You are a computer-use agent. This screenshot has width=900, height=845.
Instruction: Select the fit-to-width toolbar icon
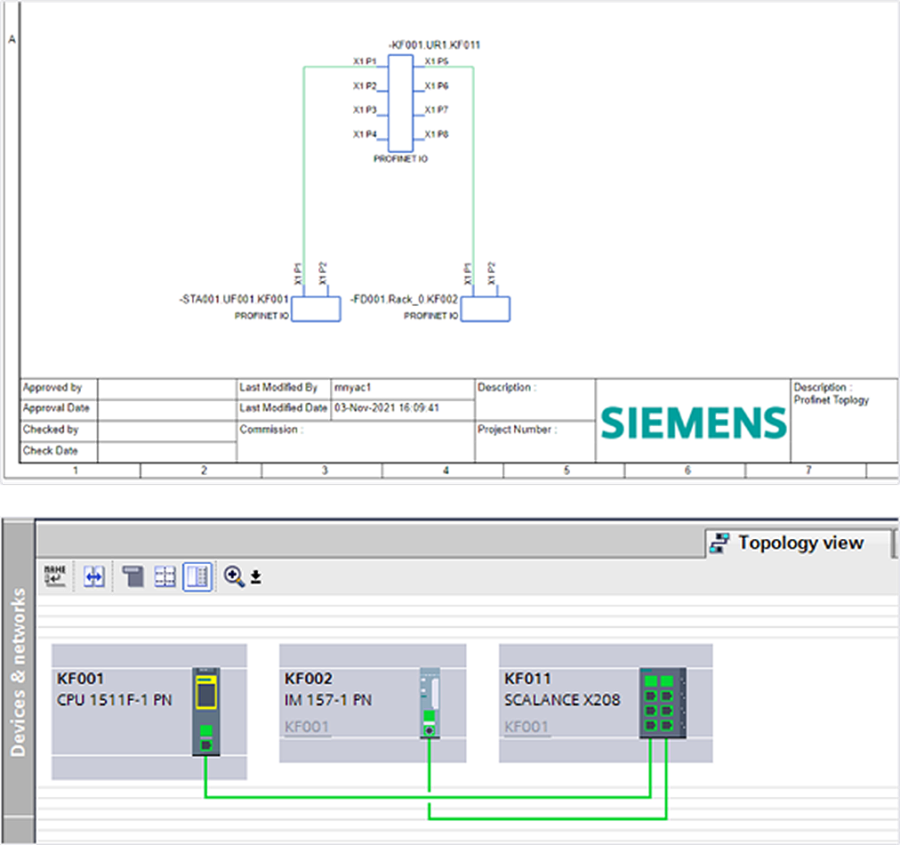click(x=93, y=577)
